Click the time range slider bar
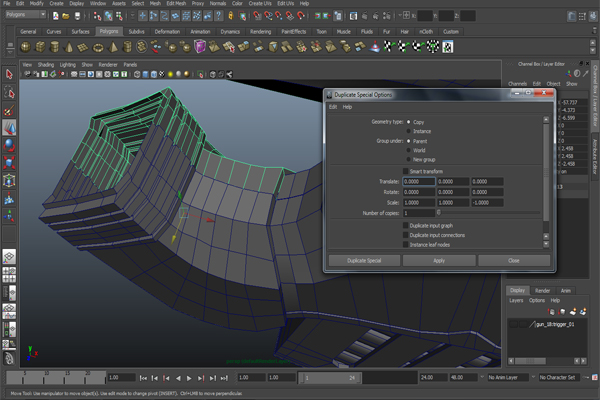 331,378
